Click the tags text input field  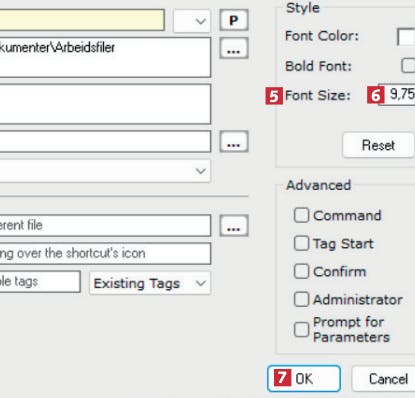[40, 282]
